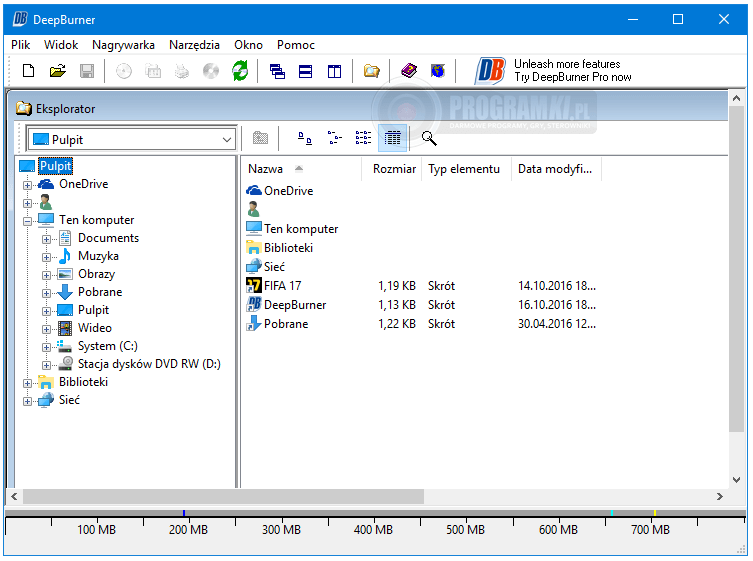The height and width of the screenshot is (561, 753).
Task: Click the Tile horizontally icon
Action: point(305,72)
